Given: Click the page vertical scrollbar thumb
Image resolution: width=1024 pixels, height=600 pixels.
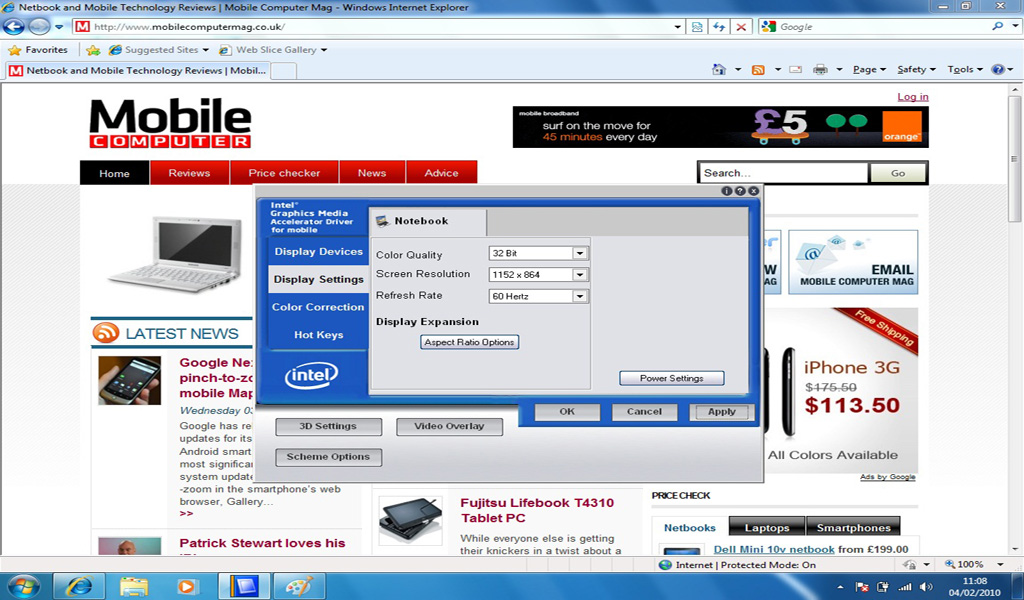Looking at the screenshot, I should 1014,159.
